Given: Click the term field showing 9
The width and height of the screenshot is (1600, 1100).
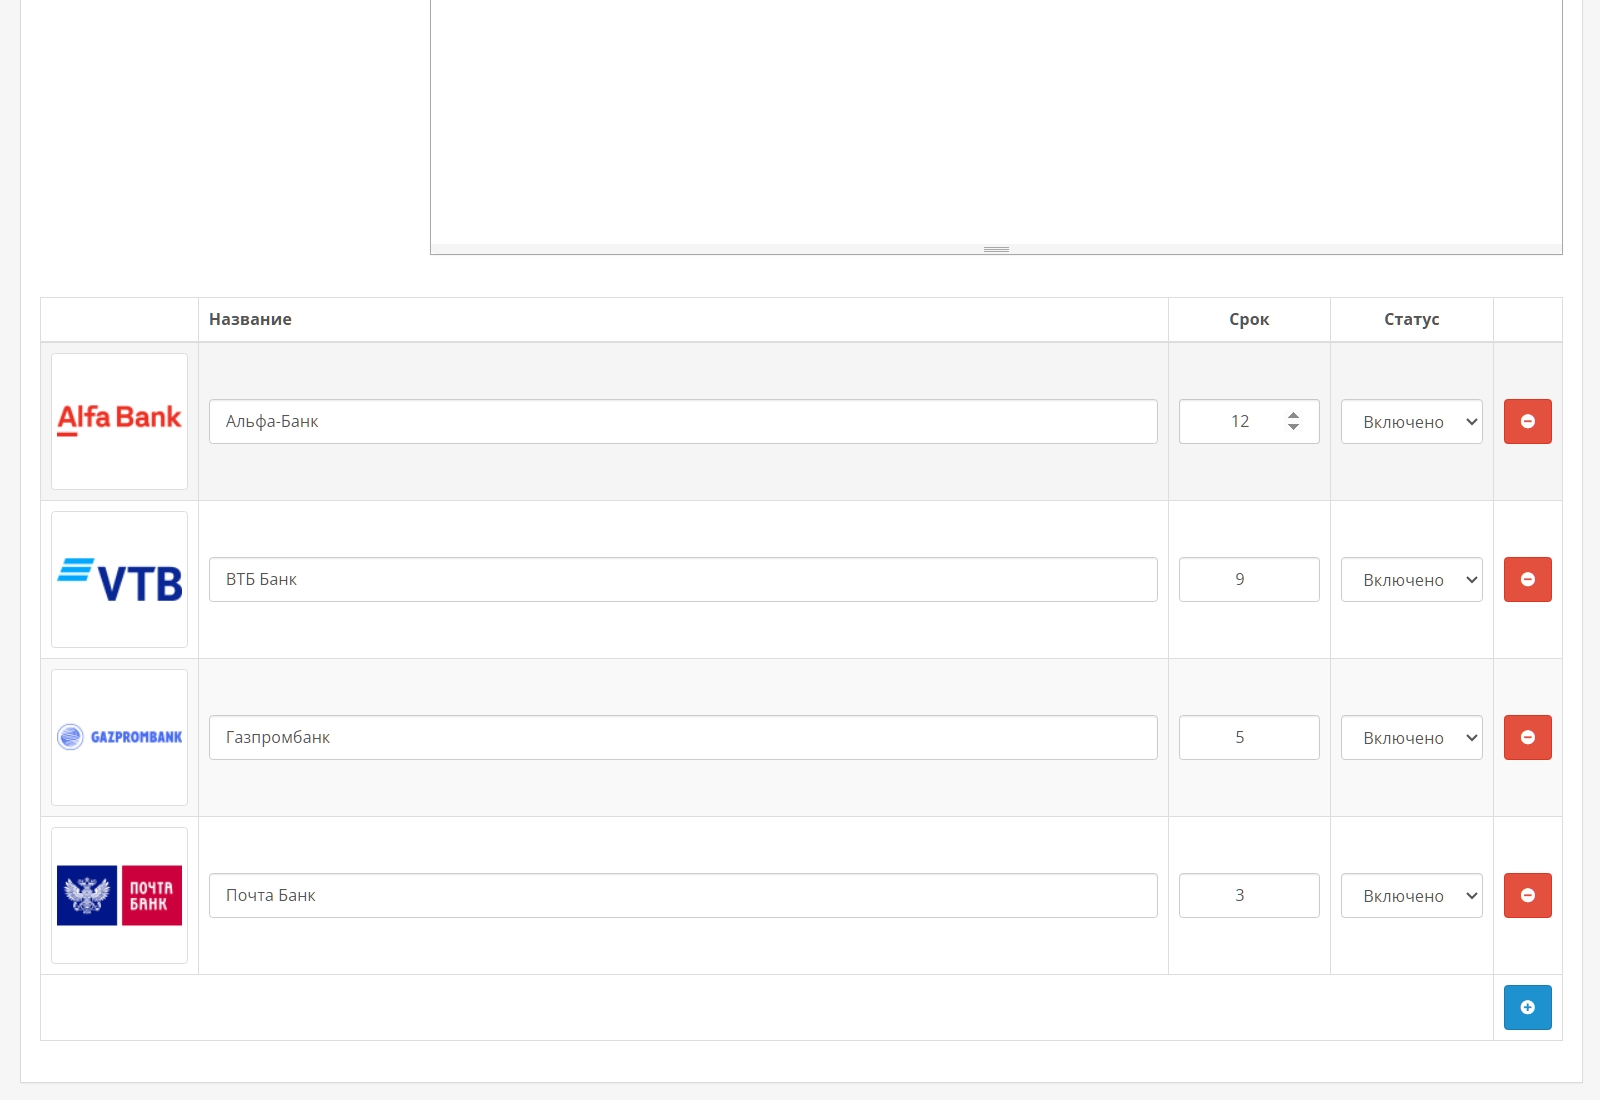Looking at the screenshot, I should [1249, 579].
